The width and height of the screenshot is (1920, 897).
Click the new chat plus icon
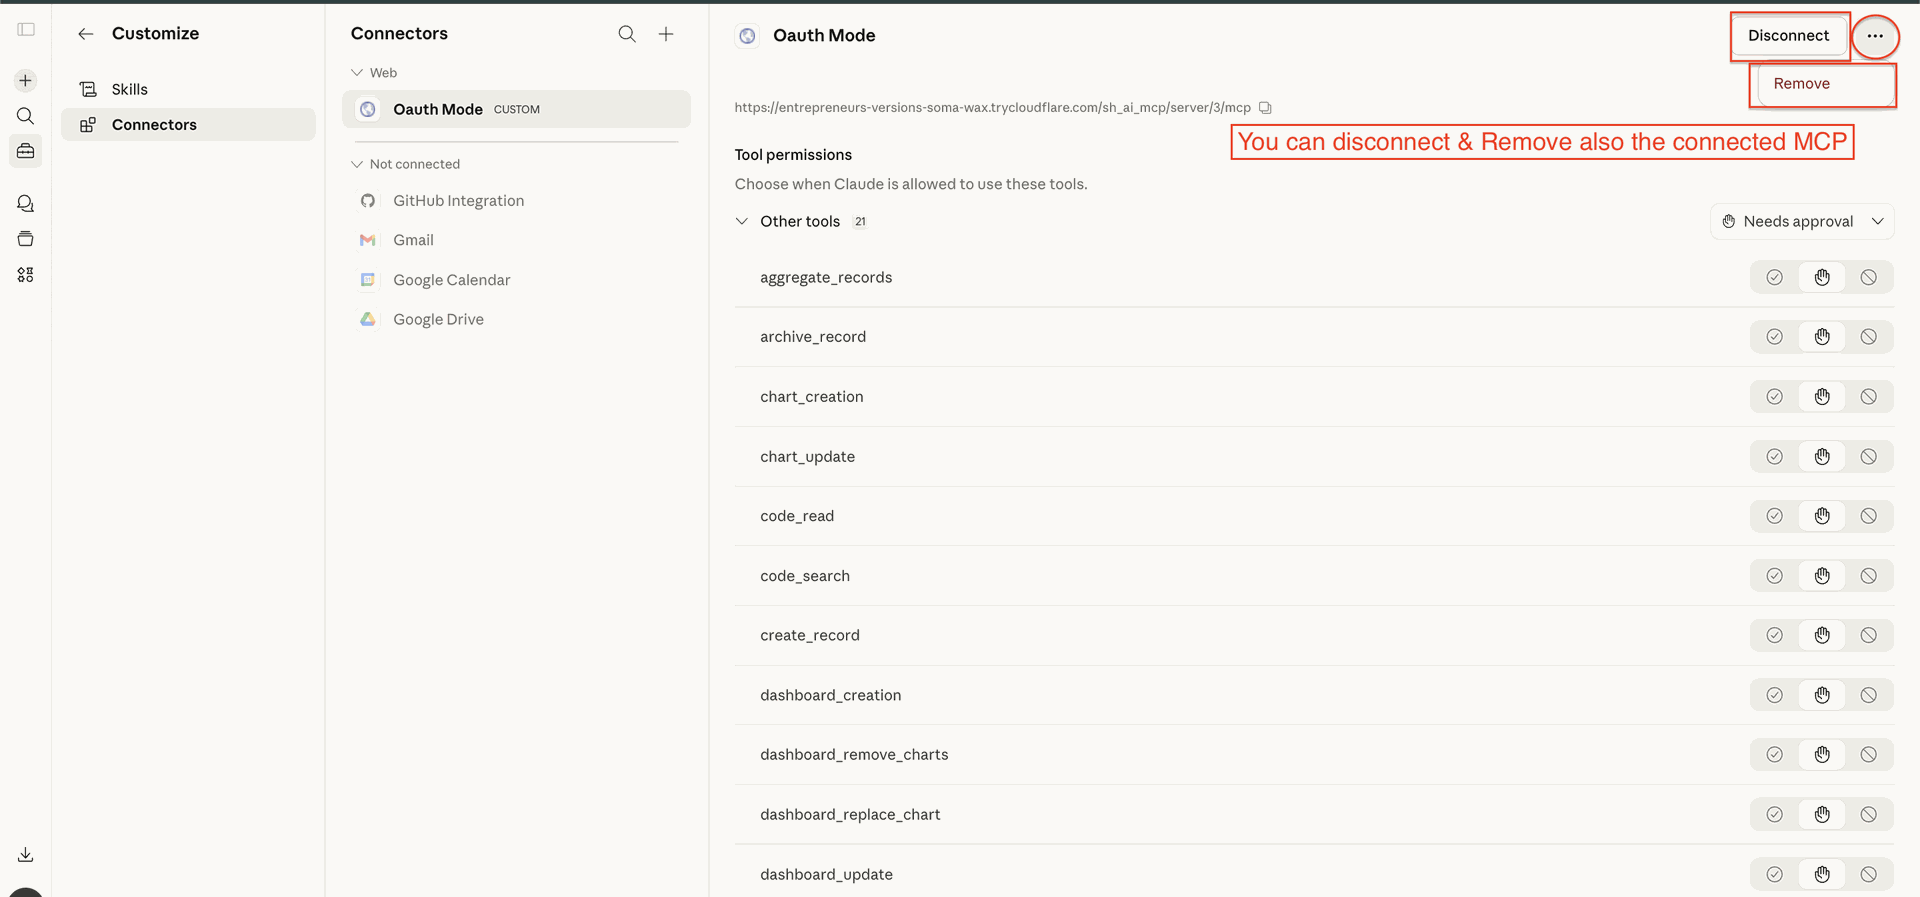coord(26,80)
